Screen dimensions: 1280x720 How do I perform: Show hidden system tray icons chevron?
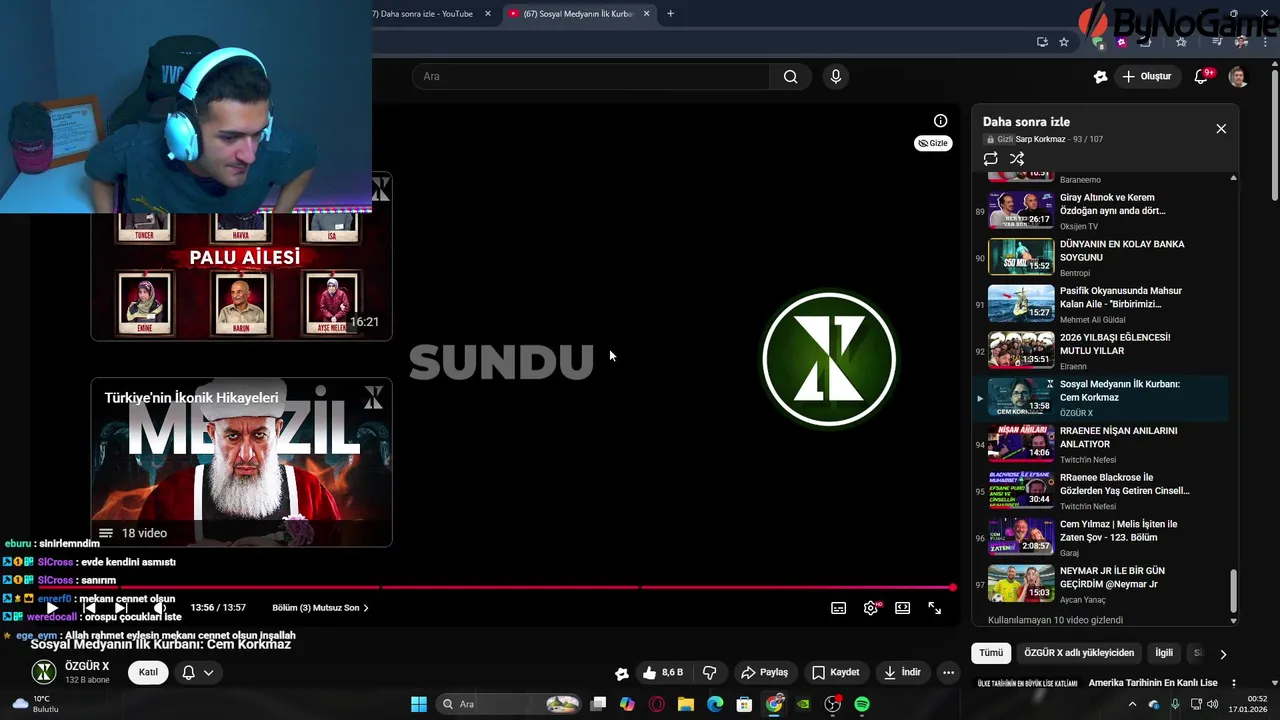1133,704
